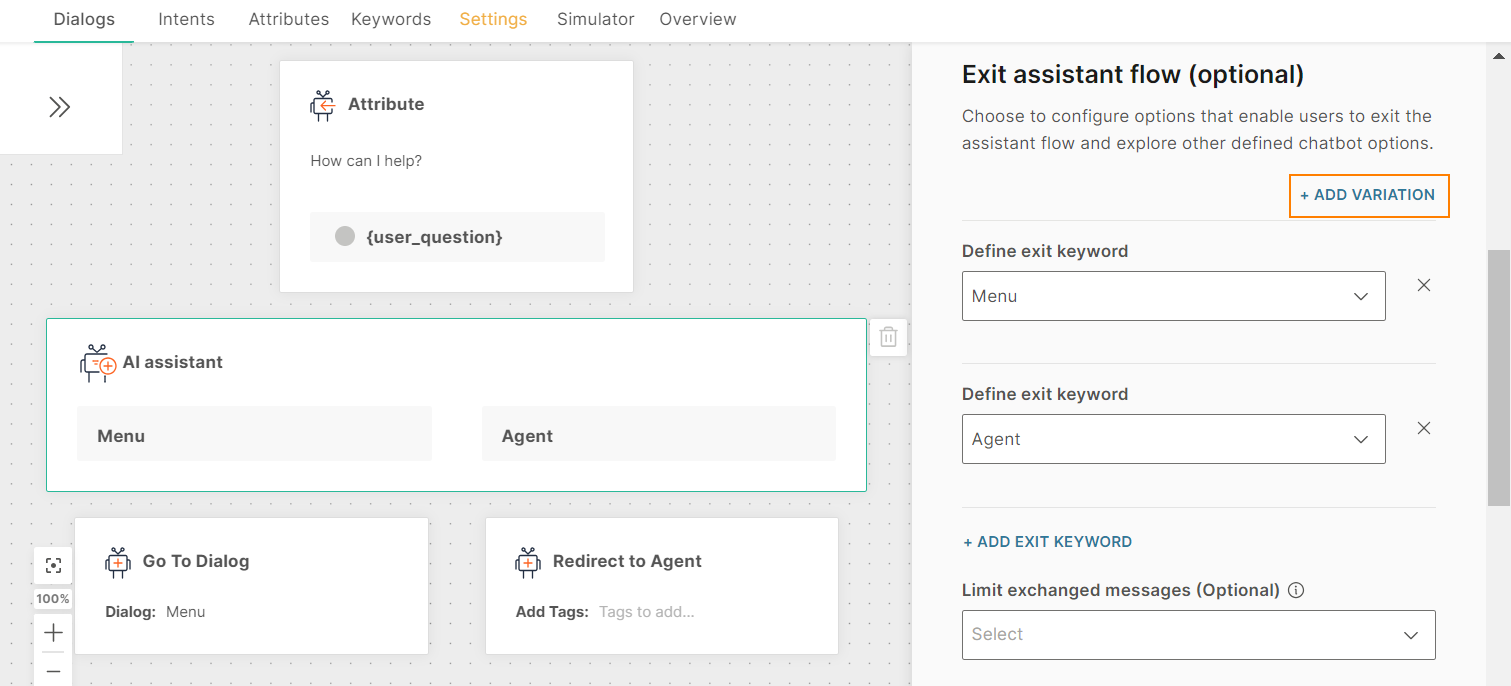
Task: Open the Simulator tab
Action: click(595, 19)
